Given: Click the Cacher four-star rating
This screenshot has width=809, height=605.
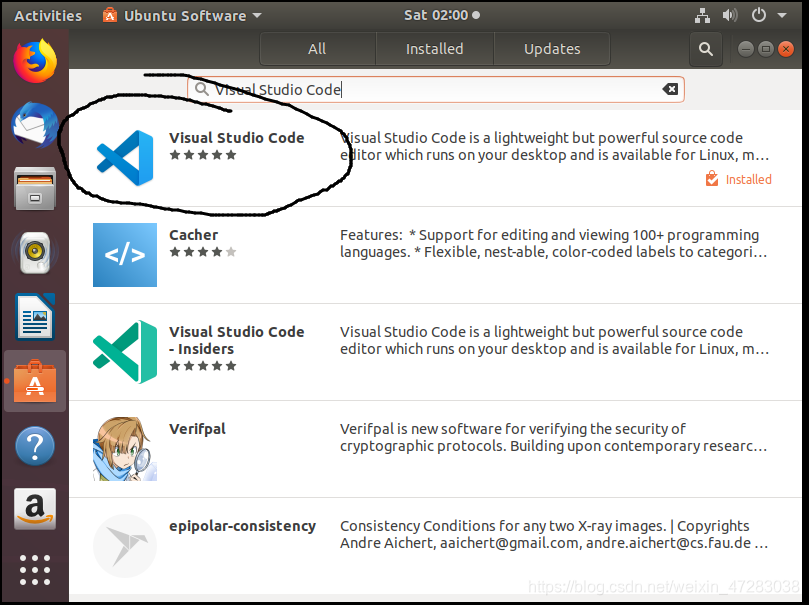Looking at the screenshot, I should tap(203, 252).
